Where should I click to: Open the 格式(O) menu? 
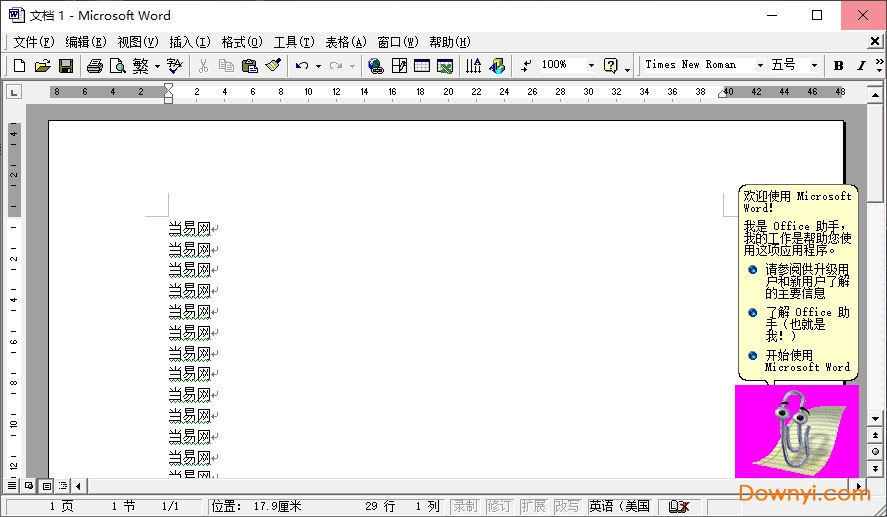tap(241, 42)
